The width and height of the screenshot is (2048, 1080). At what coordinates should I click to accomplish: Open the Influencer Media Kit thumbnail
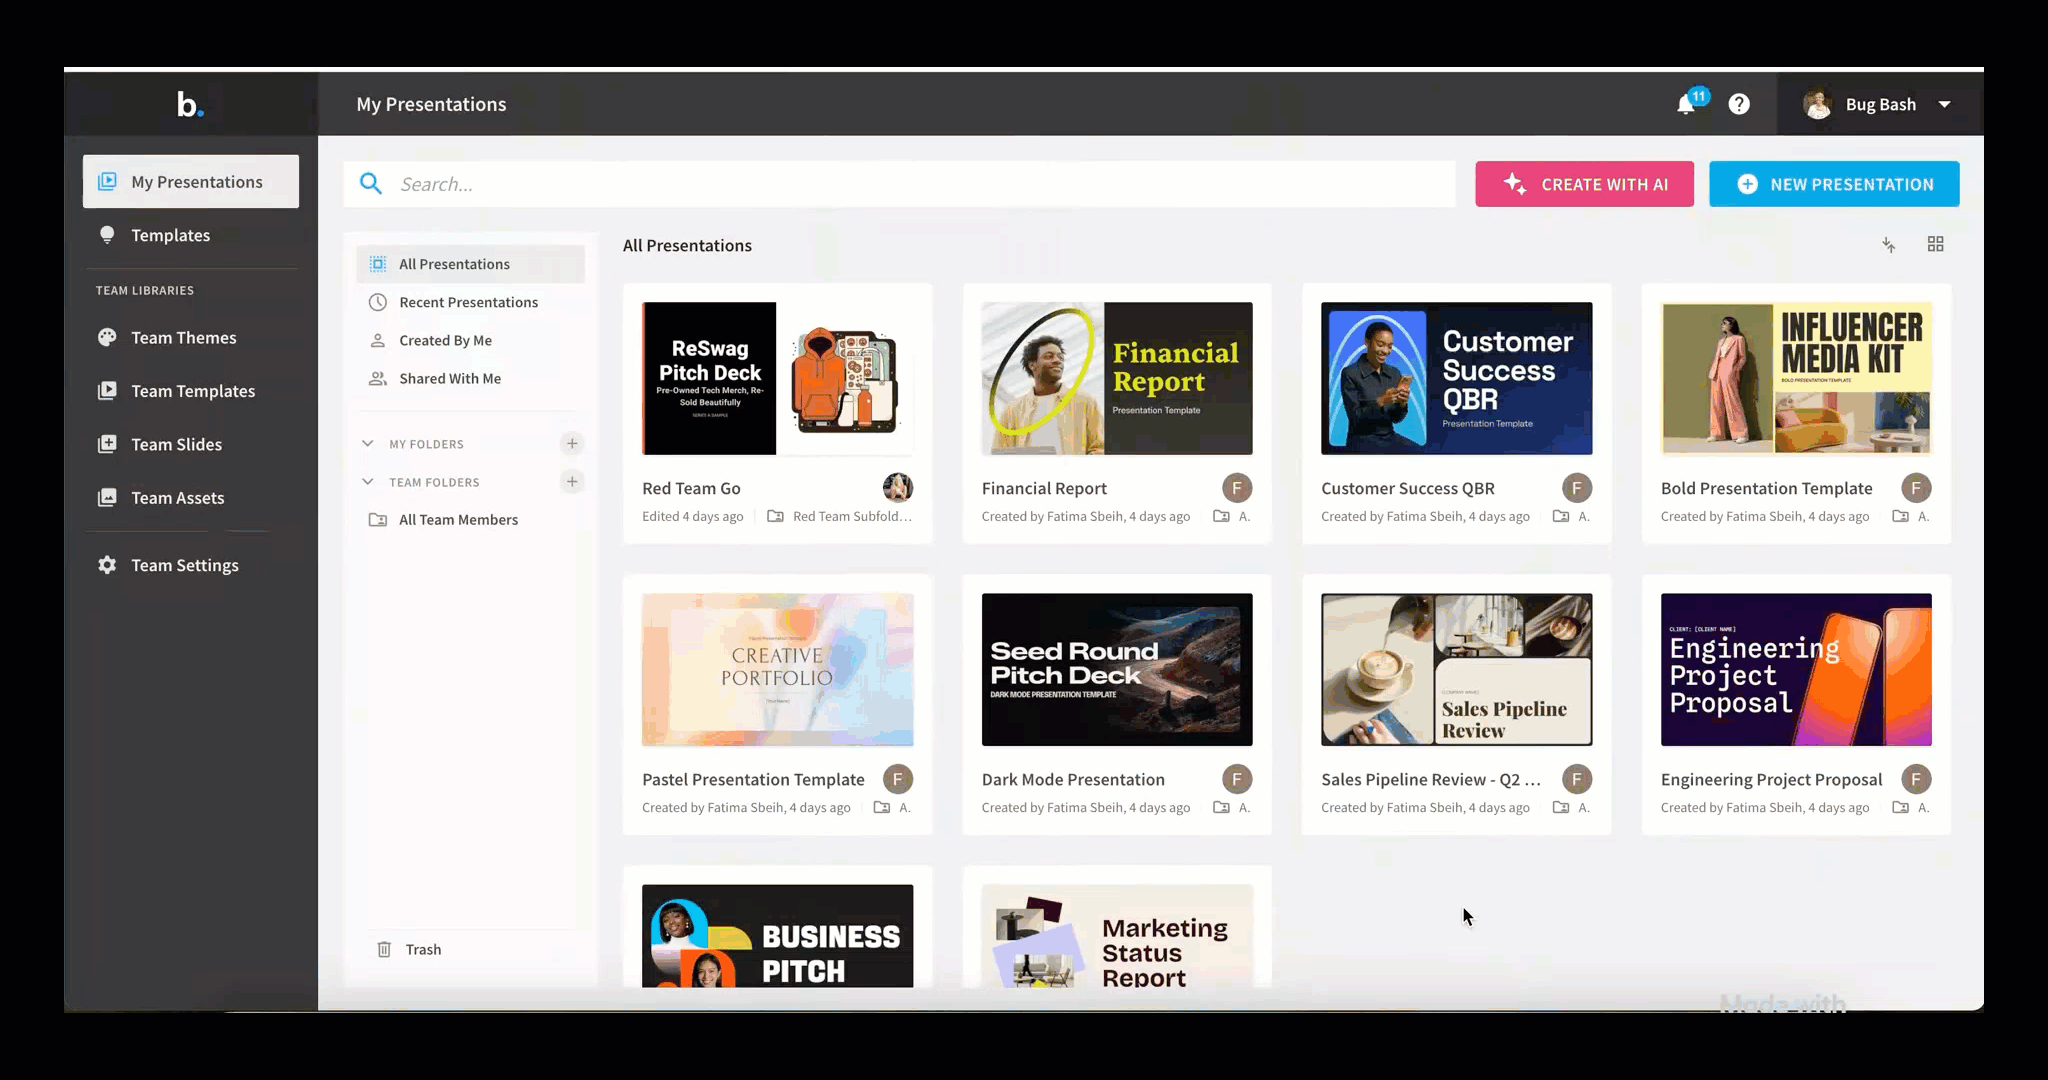point(1796,378)
